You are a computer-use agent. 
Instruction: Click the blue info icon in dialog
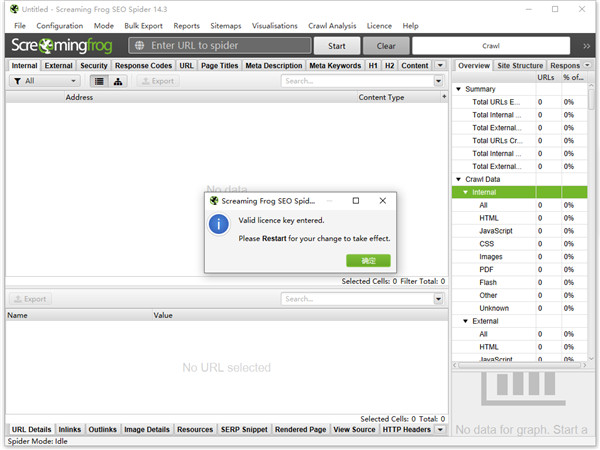pyautogui.click(x=219, y=225)
